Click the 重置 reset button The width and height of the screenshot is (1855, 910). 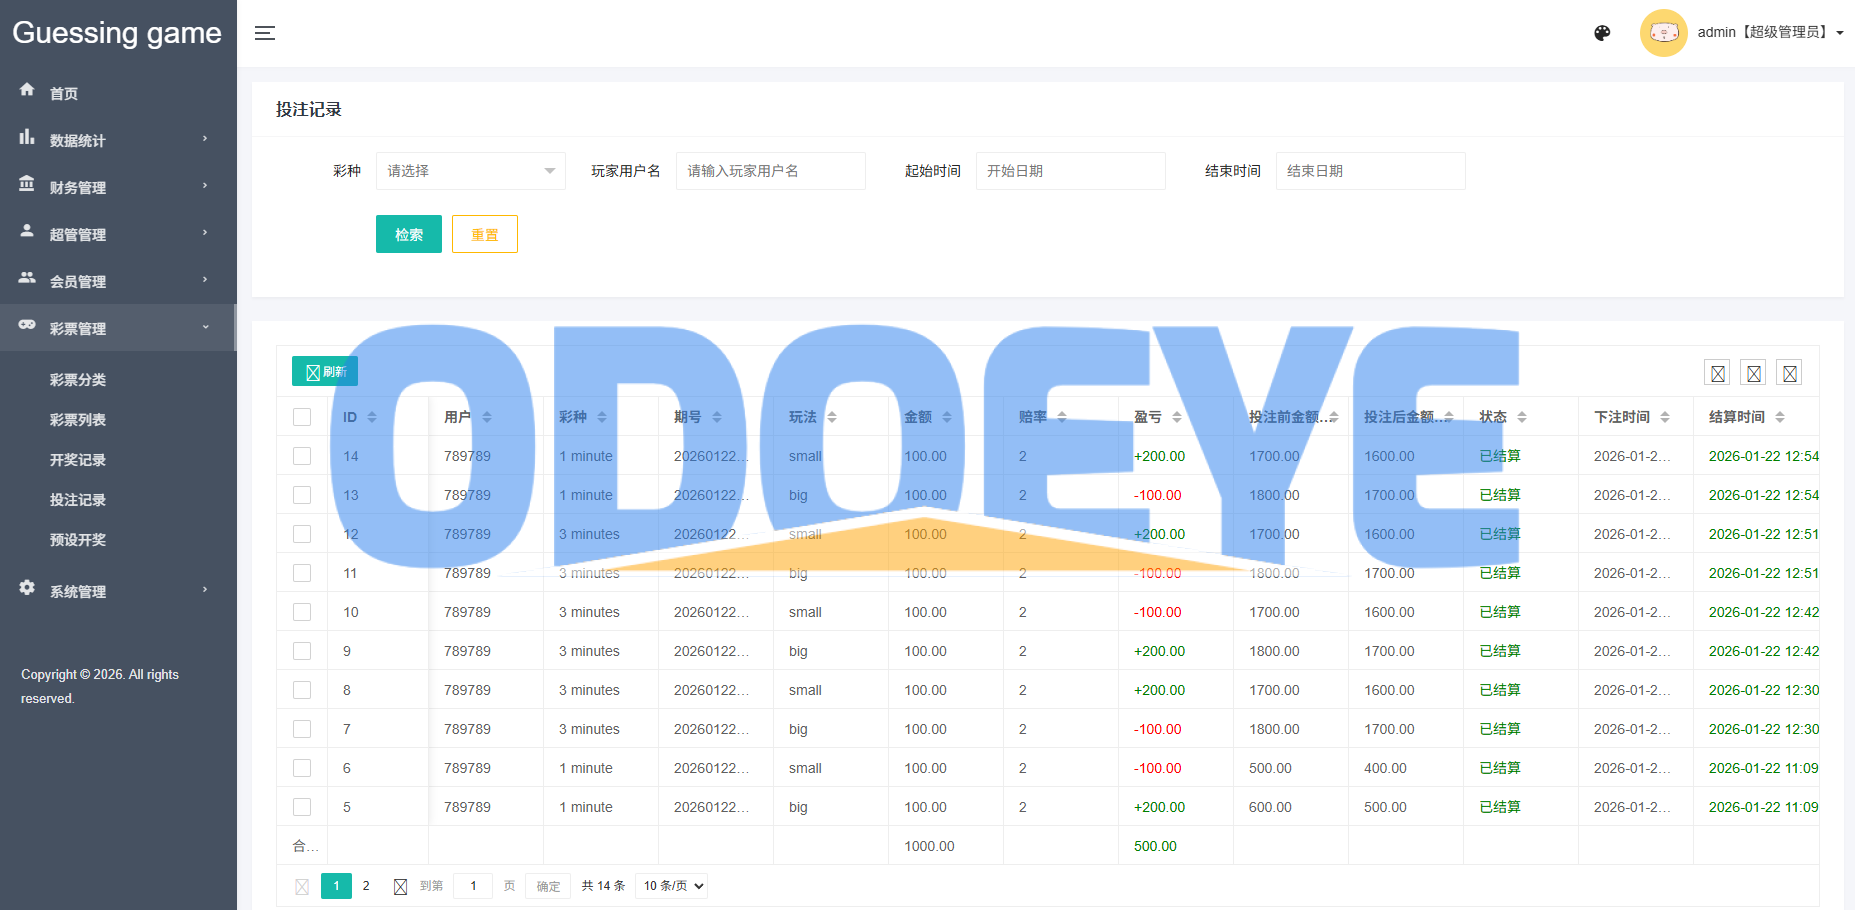[x=484, y=234]
